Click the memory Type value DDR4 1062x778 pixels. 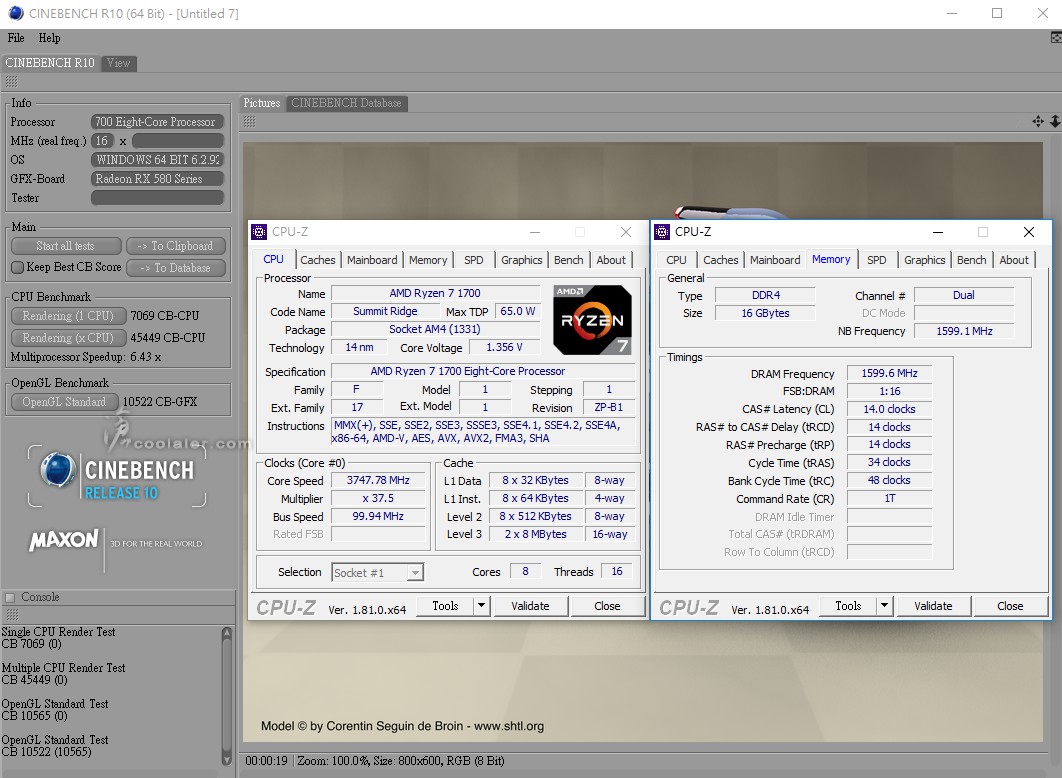click(765, 295)
